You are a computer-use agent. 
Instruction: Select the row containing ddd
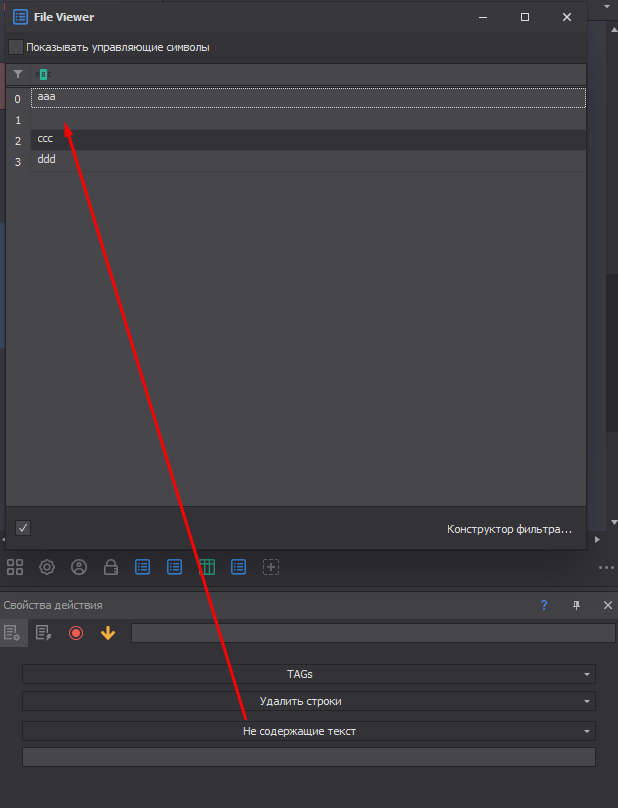[x=308, y=161]
